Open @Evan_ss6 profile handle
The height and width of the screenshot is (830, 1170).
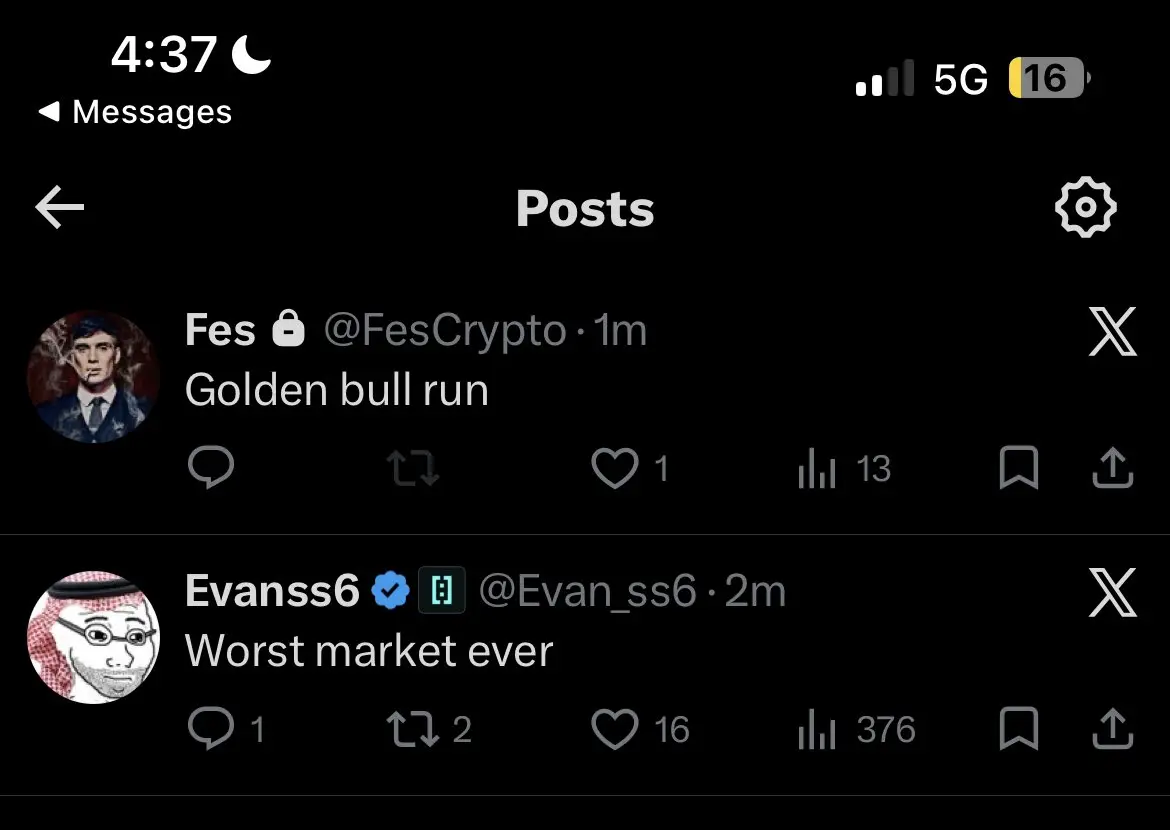point(587,592)
